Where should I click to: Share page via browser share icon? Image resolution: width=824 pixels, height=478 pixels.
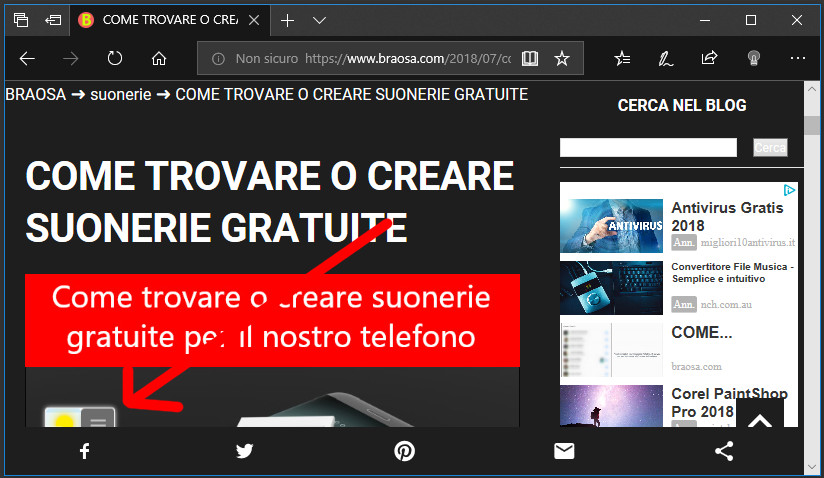709,59
